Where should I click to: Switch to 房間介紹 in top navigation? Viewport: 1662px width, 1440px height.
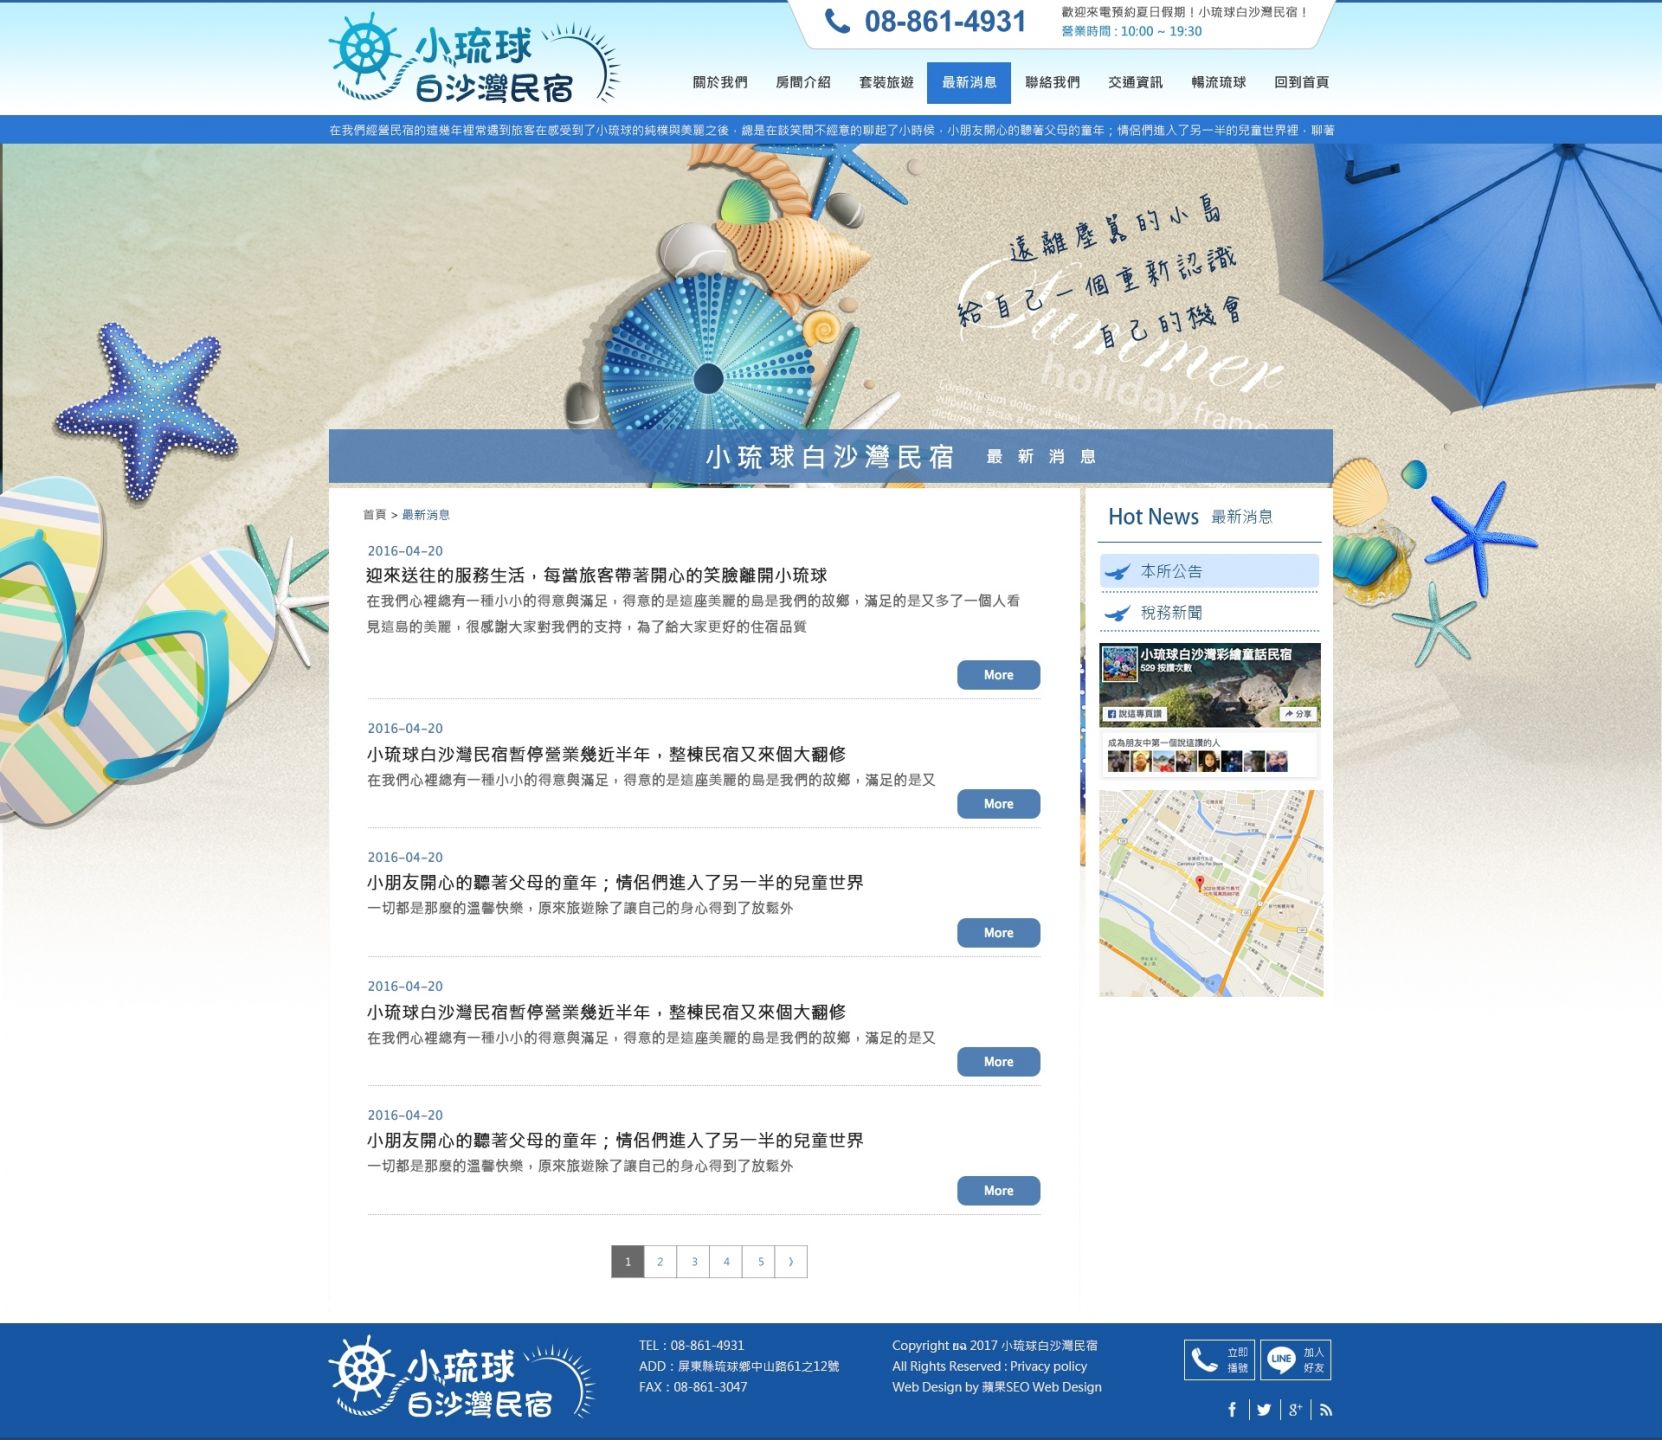pos(803,83)
